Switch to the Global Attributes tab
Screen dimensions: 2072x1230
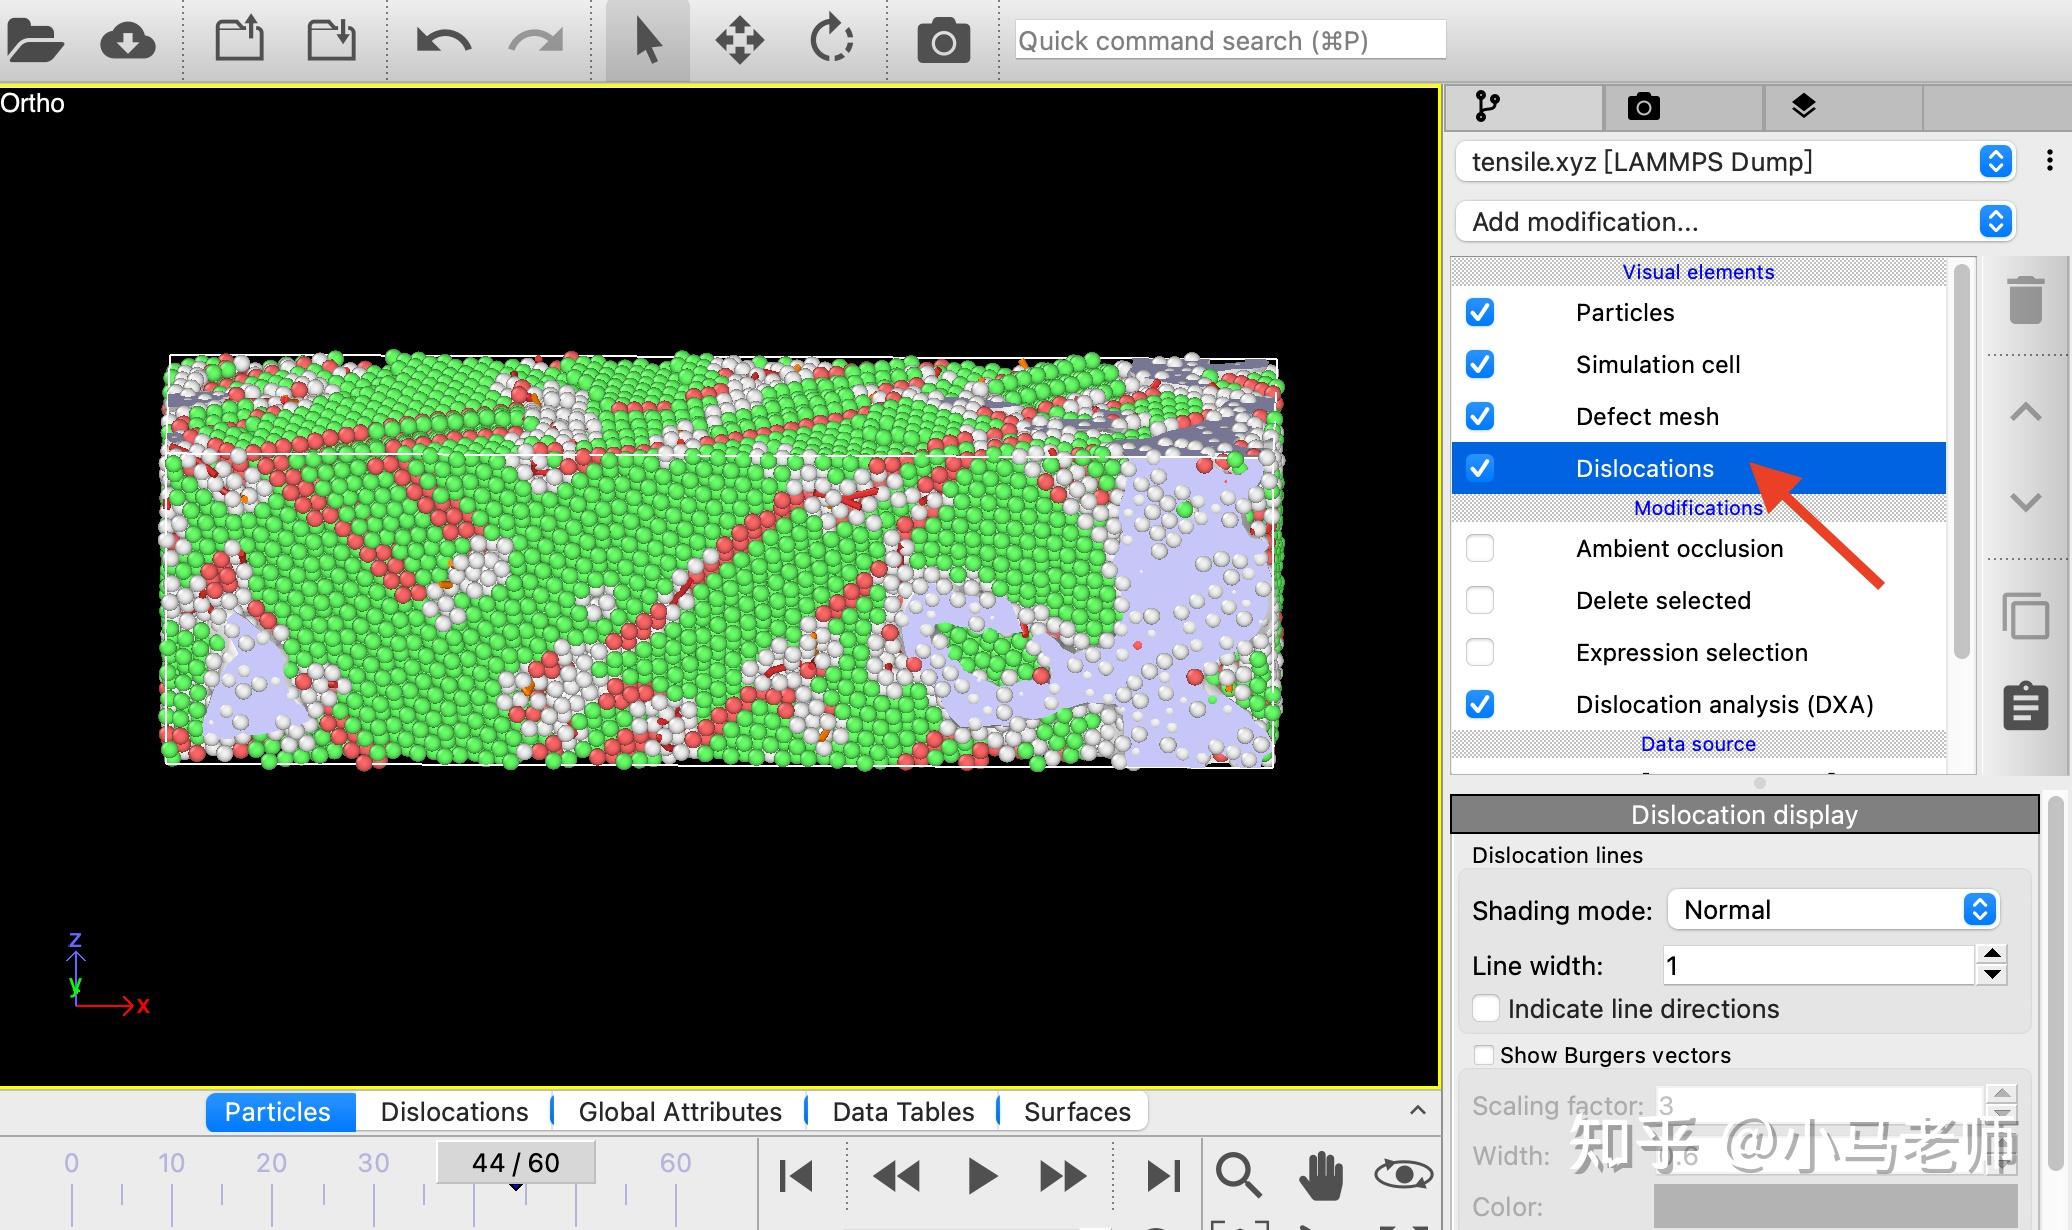tap(679, 1111)
